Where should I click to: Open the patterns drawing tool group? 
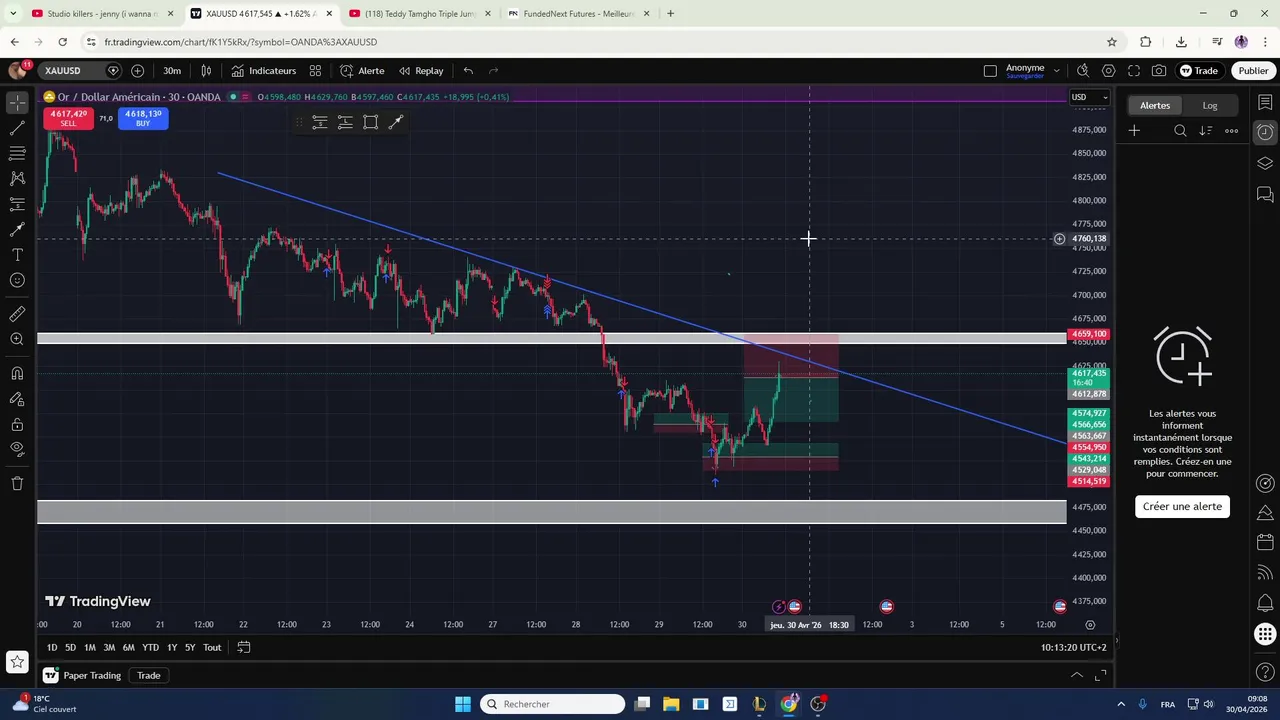(x=17, y=178)
